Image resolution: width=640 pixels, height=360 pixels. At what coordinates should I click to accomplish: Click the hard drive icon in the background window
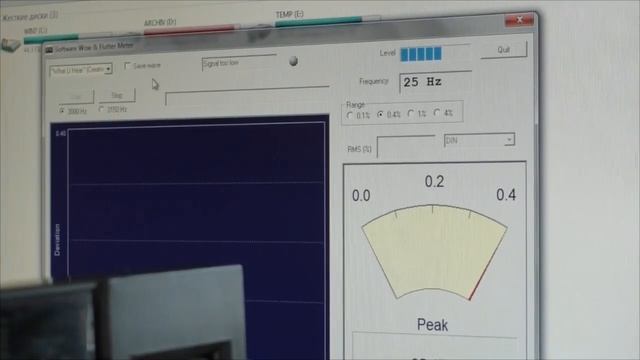pos(10,45)
